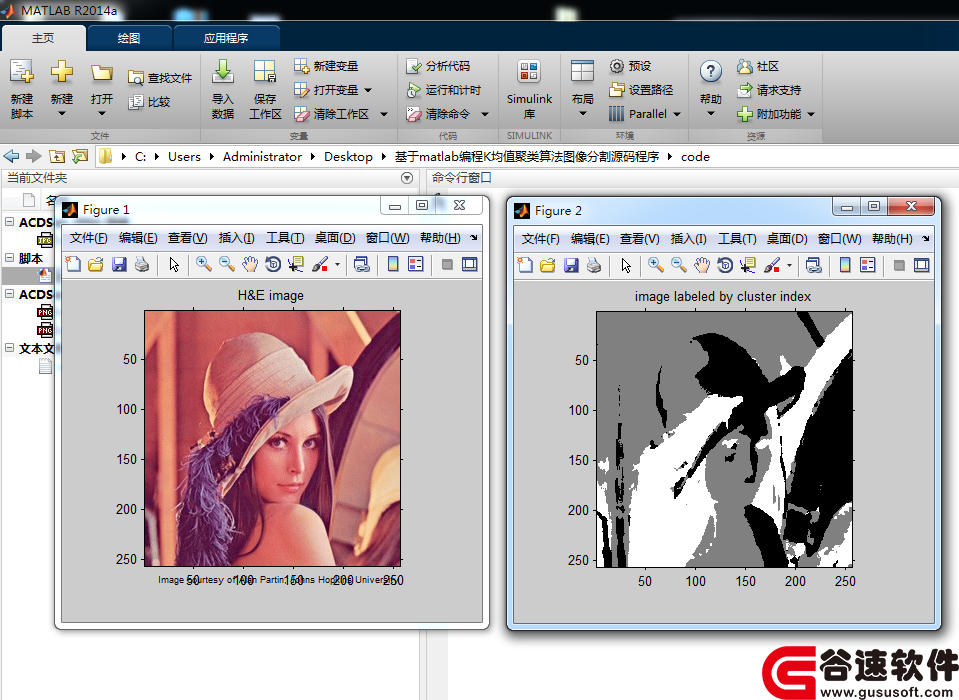Print Figure 2 using the printer icon
The image size is (959, 700).
594,265
